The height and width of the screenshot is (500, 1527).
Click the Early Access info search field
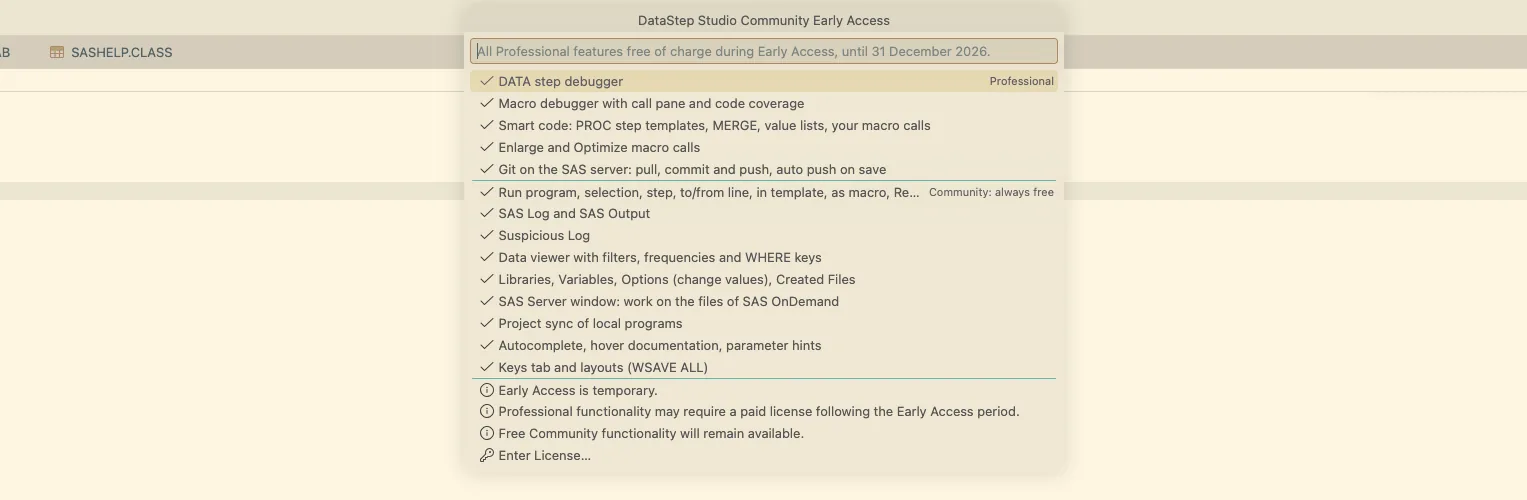(x=763, y=51)
